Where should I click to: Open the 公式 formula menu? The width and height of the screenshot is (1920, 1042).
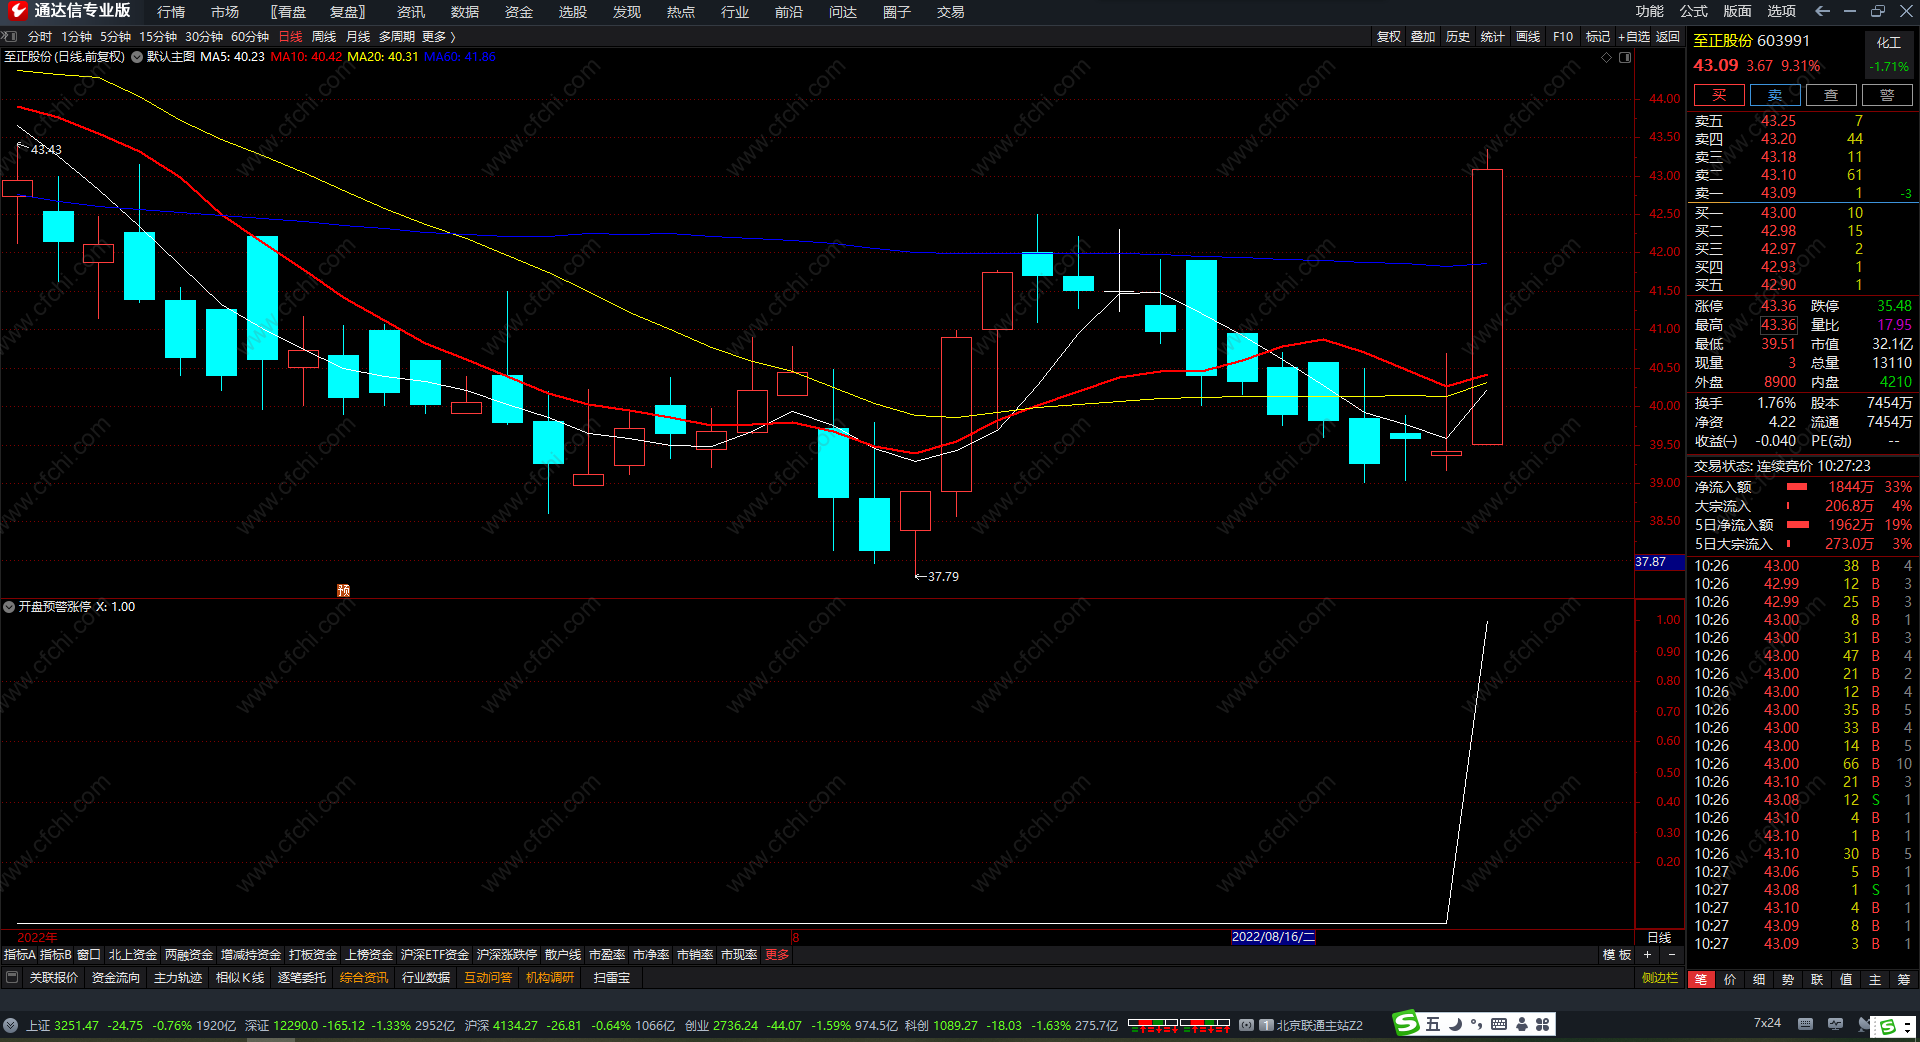pos(1694,11)
